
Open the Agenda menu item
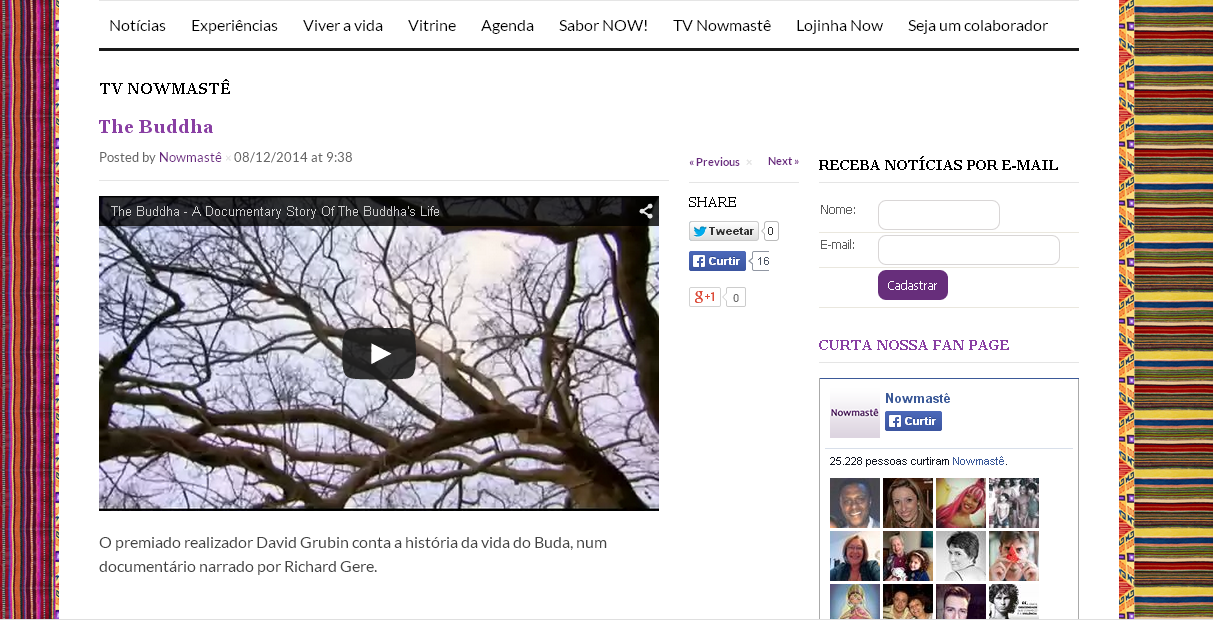[x=507, y=25]
